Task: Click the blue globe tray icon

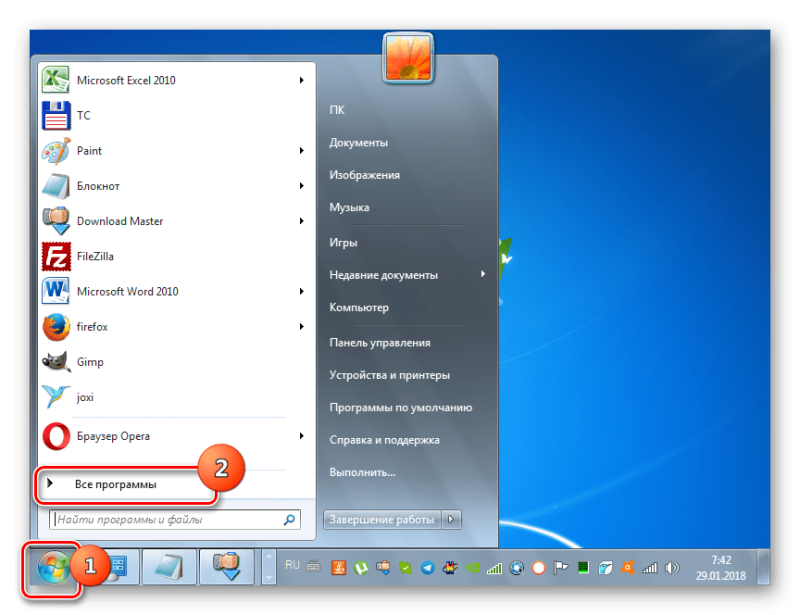Action: [516, 568]
